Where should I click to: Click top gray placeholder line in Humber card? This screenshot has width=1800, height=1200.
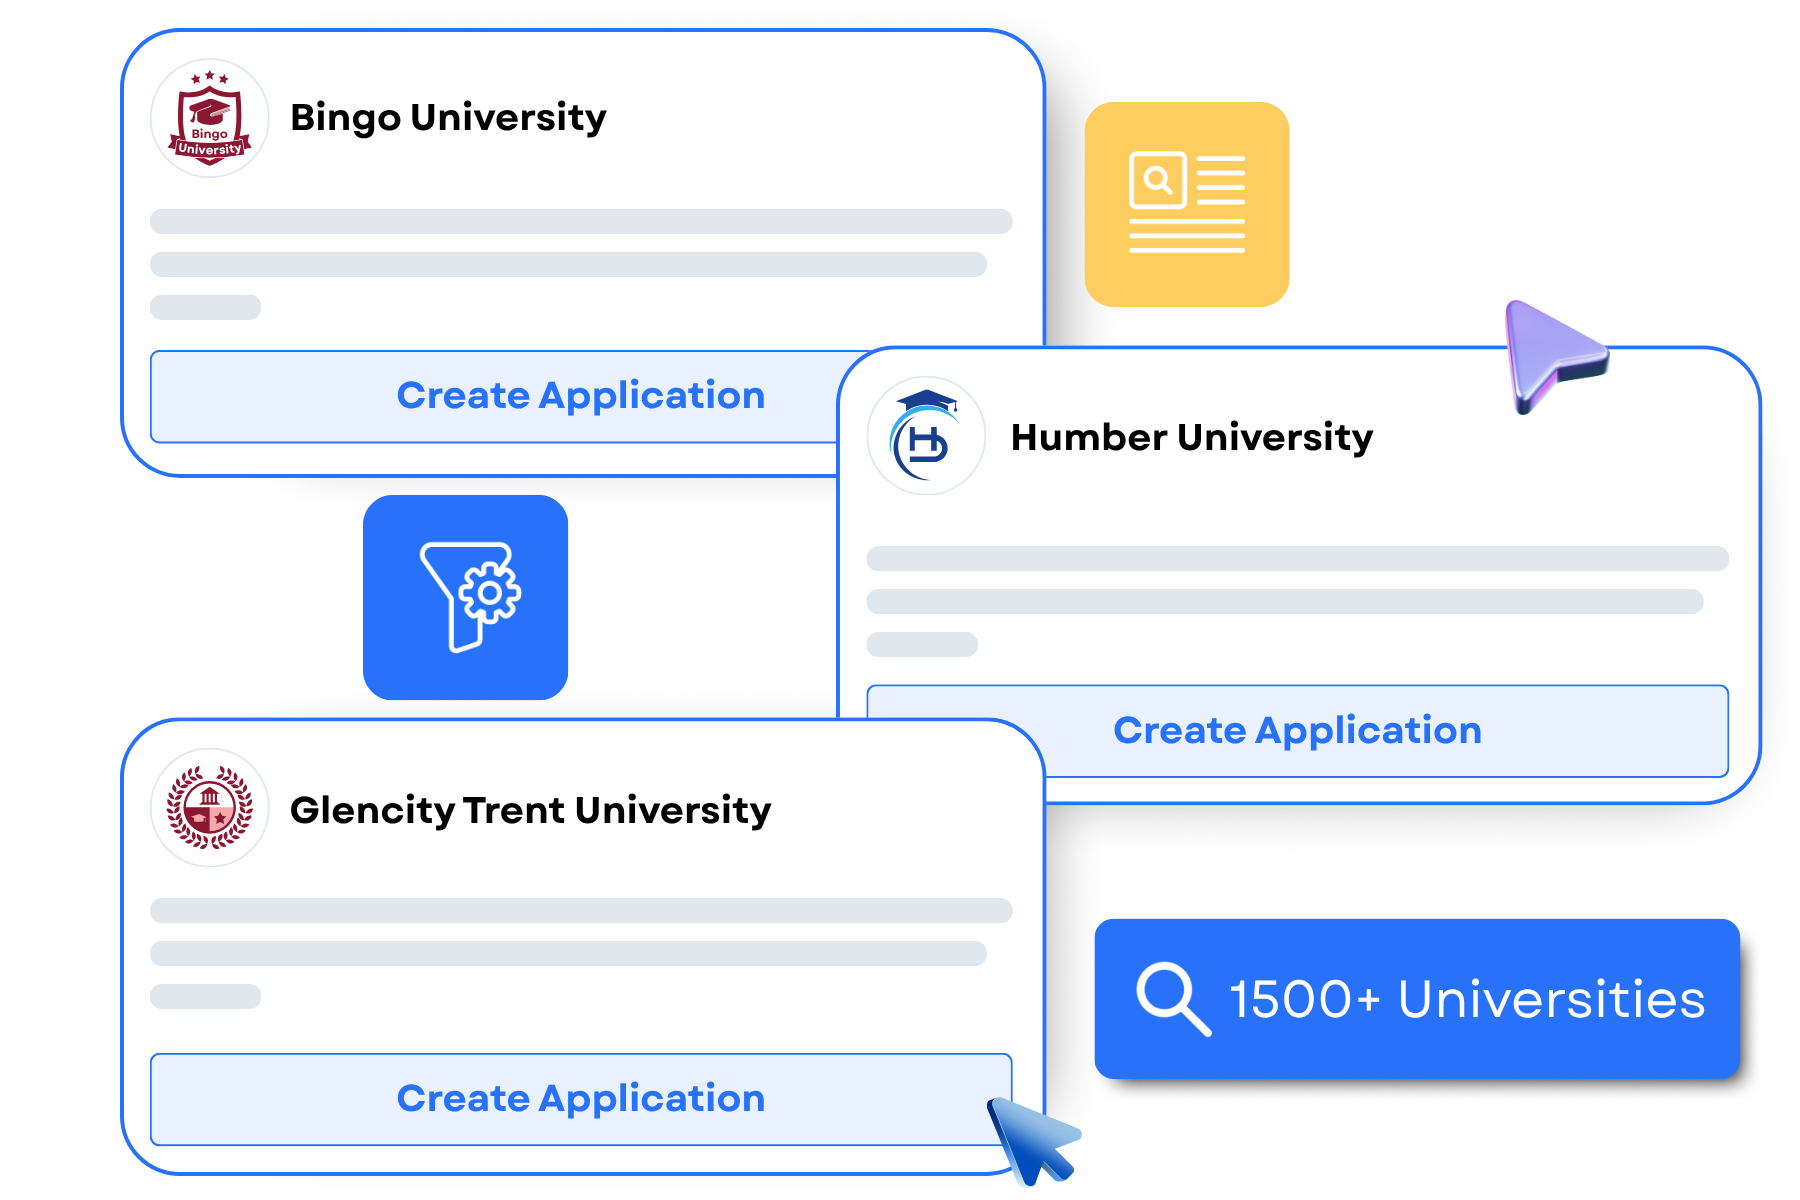point(1297,558)
